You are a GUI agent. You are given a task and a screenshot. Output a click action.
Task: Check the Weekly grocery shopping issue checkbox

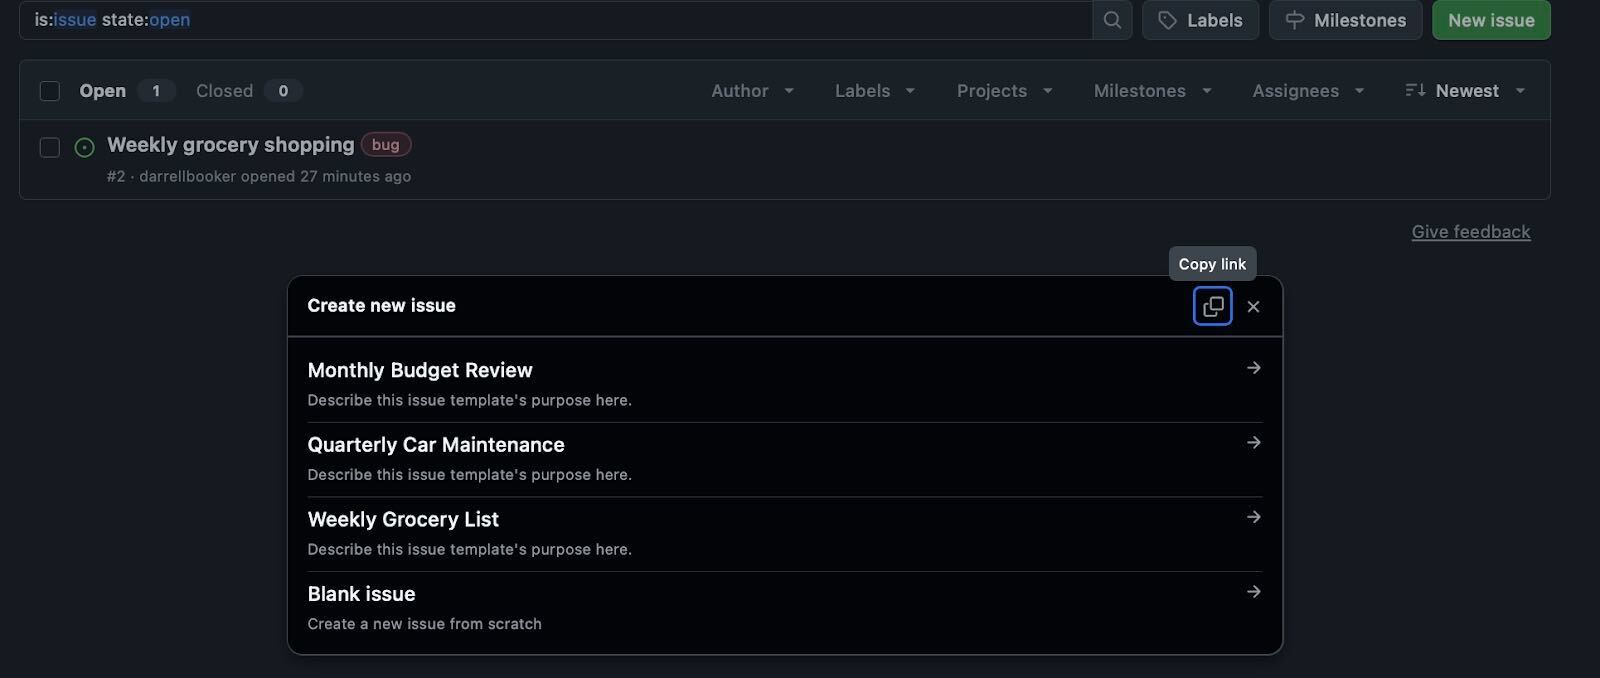50,147
